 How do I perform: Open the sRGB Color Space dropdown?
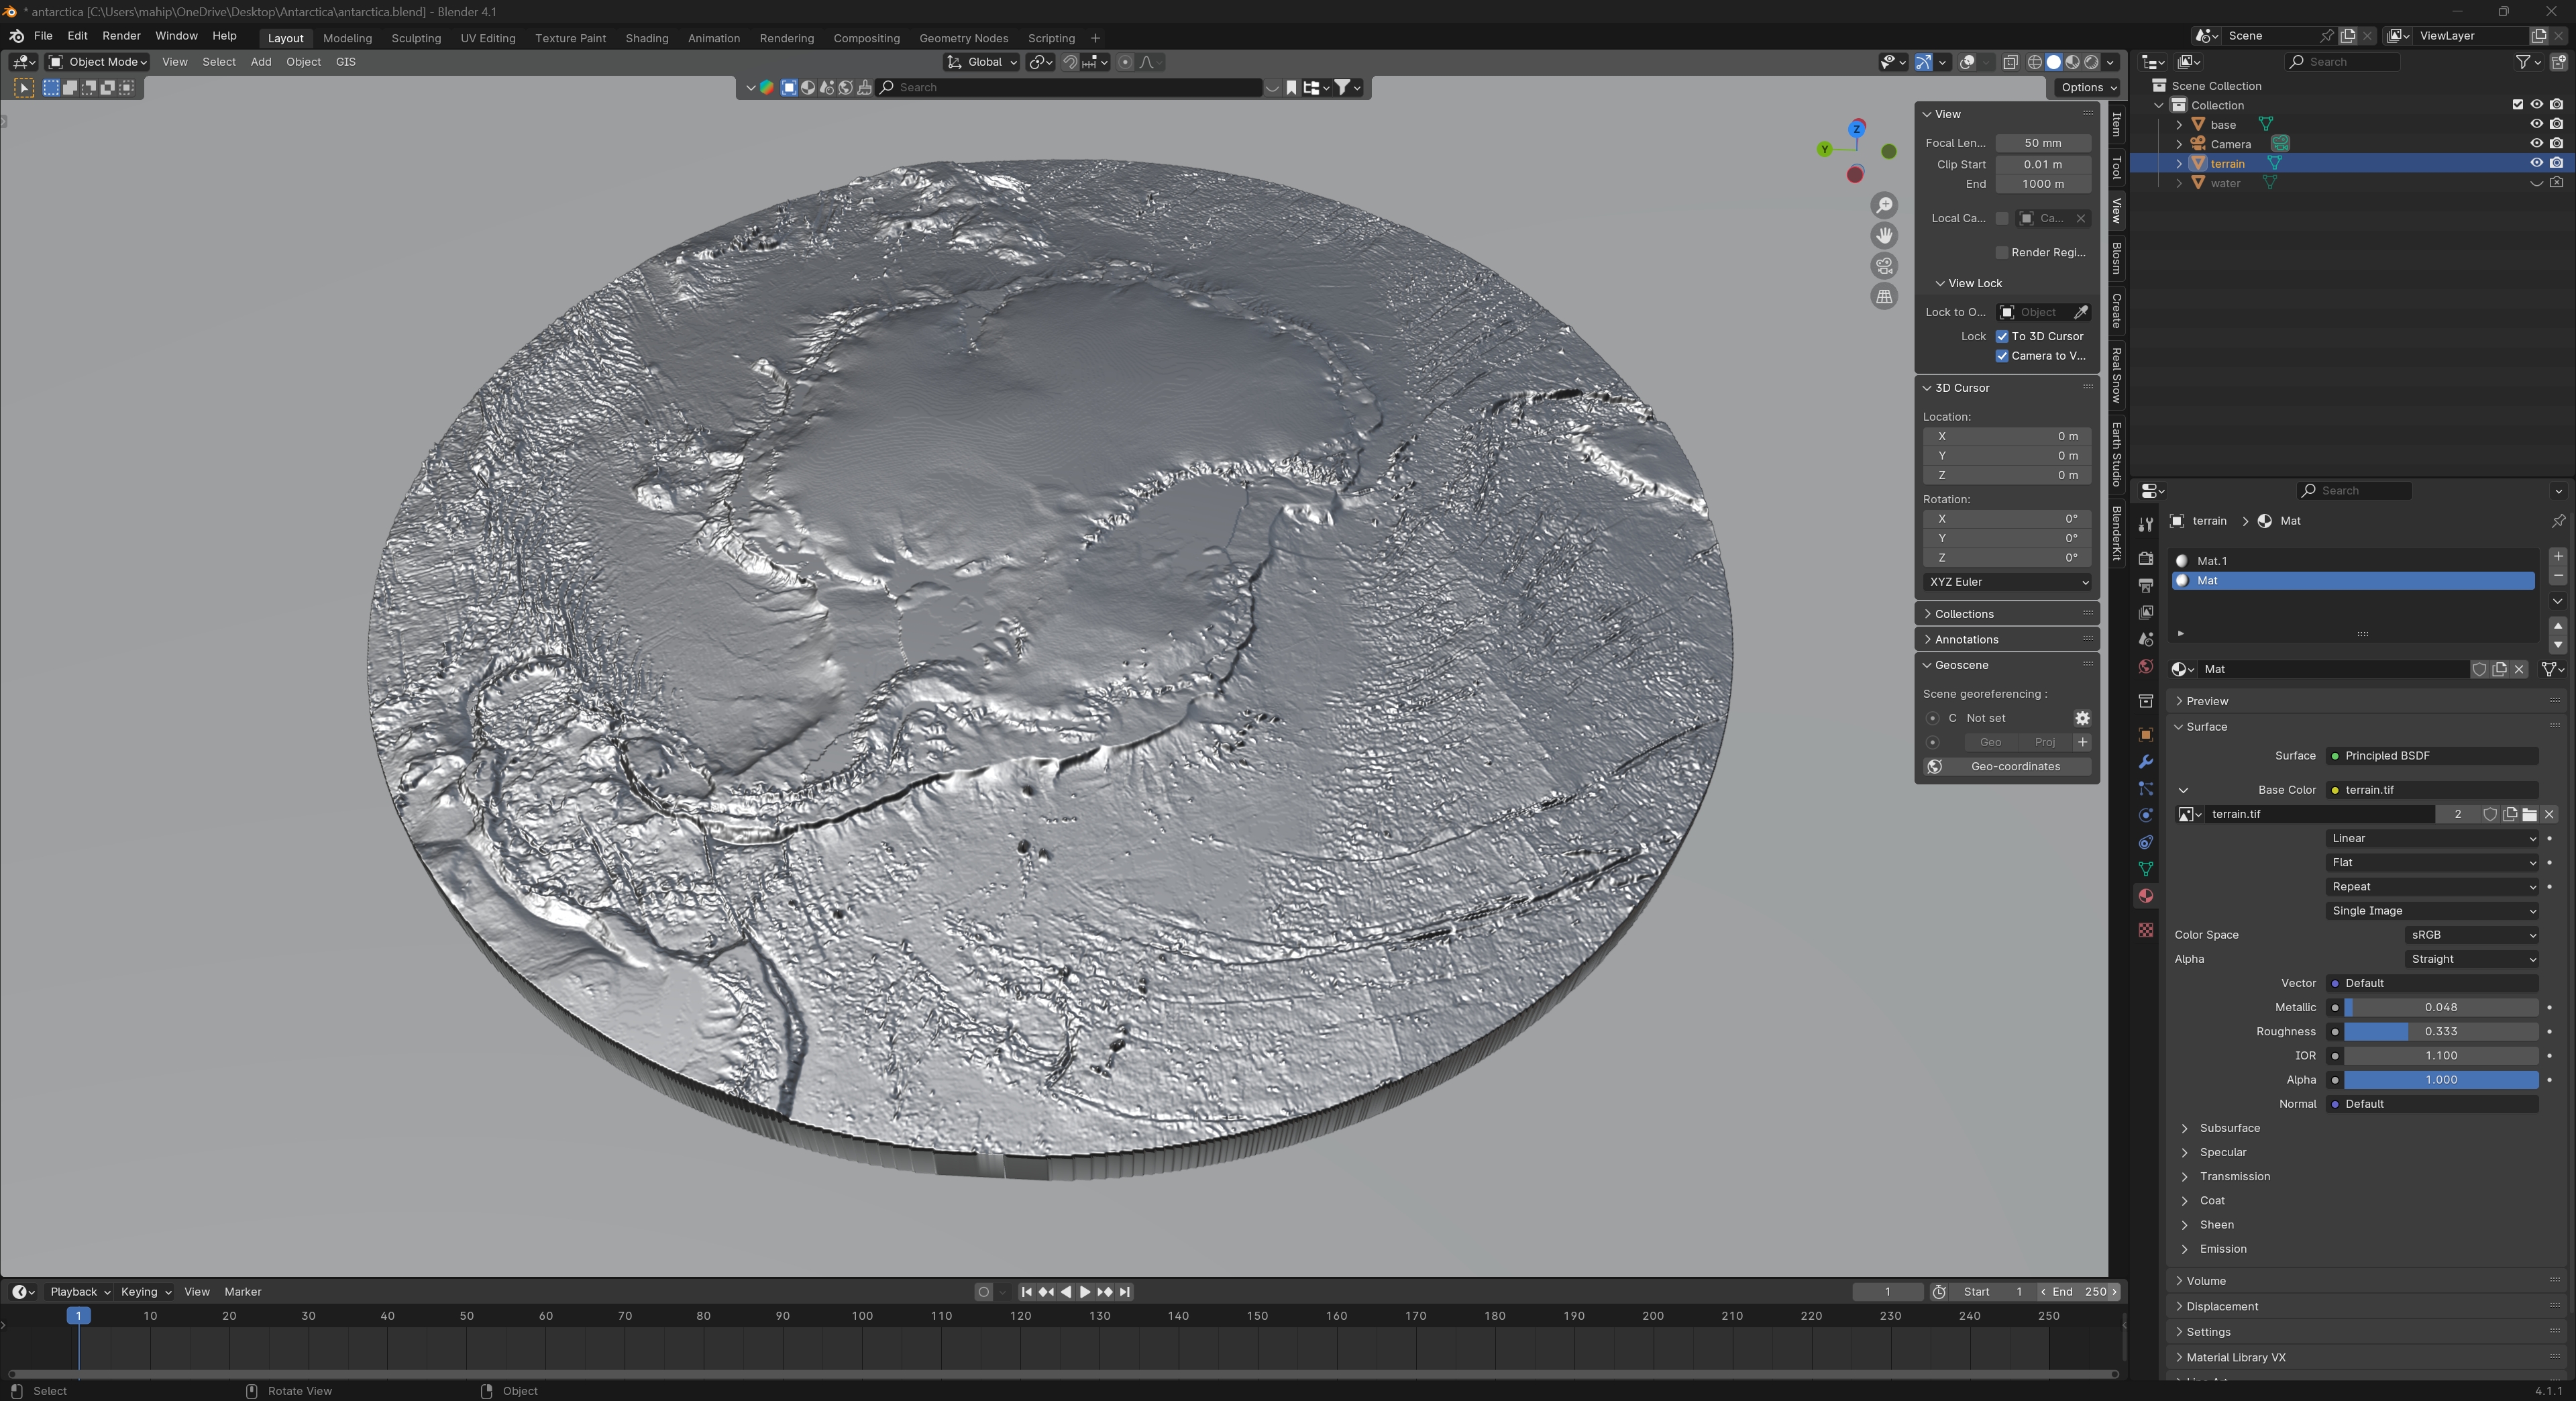pyautogui.click(x=2470, y=935)
